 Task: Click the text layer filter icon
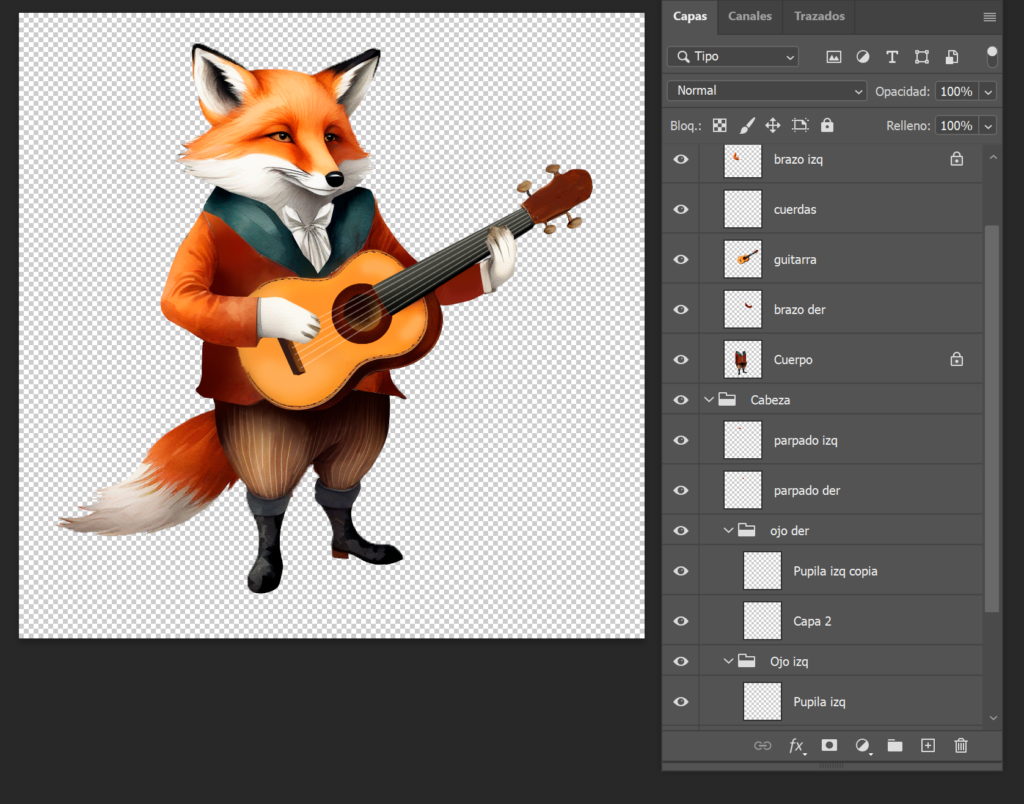pos(892,57)
